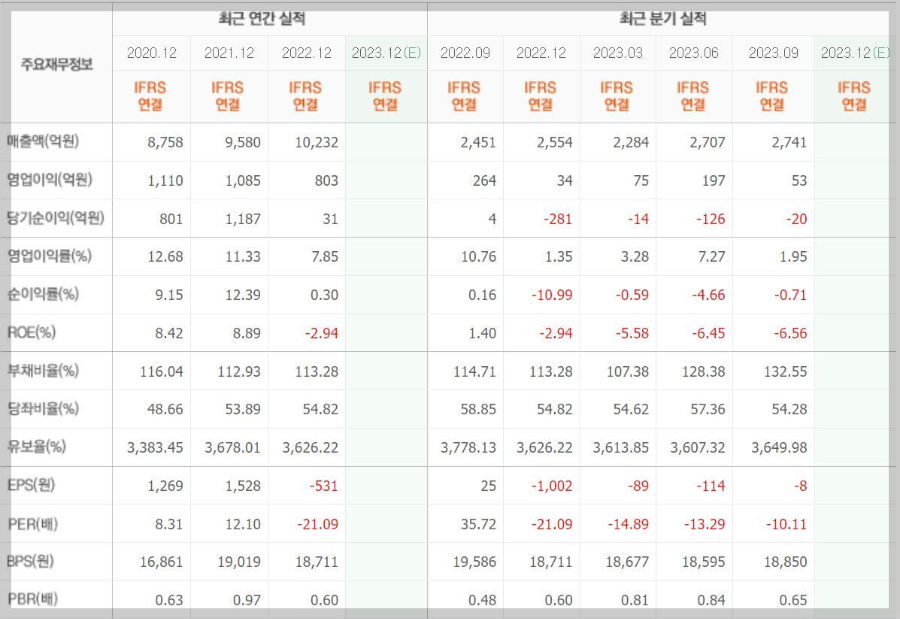Click the 유보율(%) row label
This screenshot has height=619, width=900.
(x=37, y=447)
